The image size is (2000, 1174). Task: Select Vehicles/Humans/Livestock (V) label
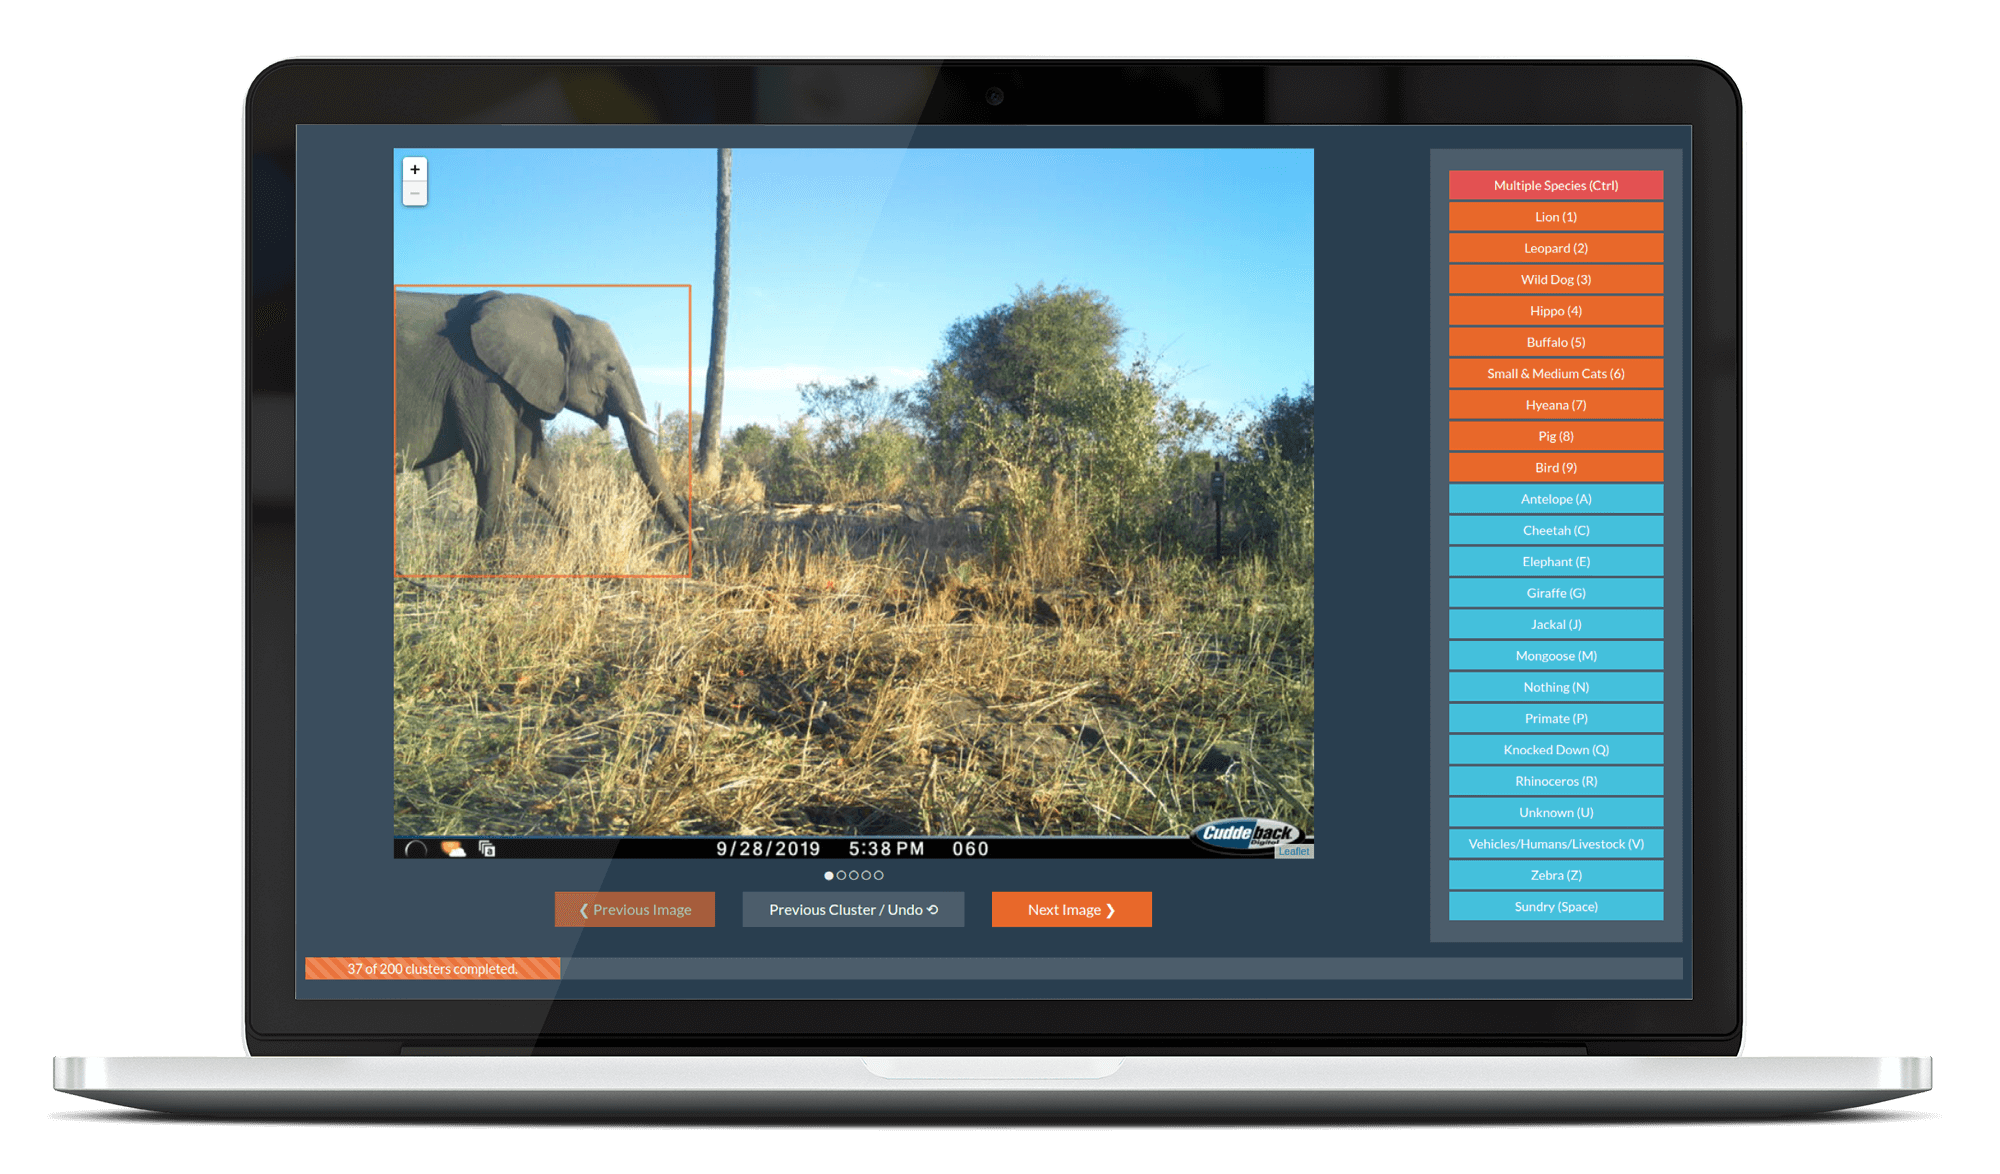coord(1555,844)
